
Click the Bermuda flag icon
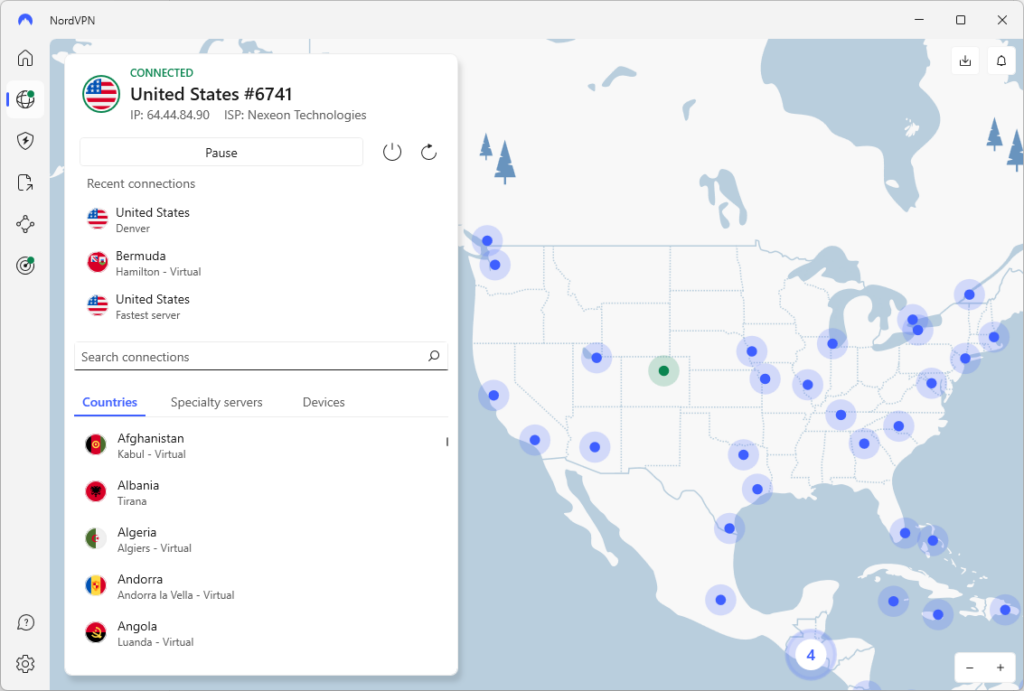[x=97, y=263]
